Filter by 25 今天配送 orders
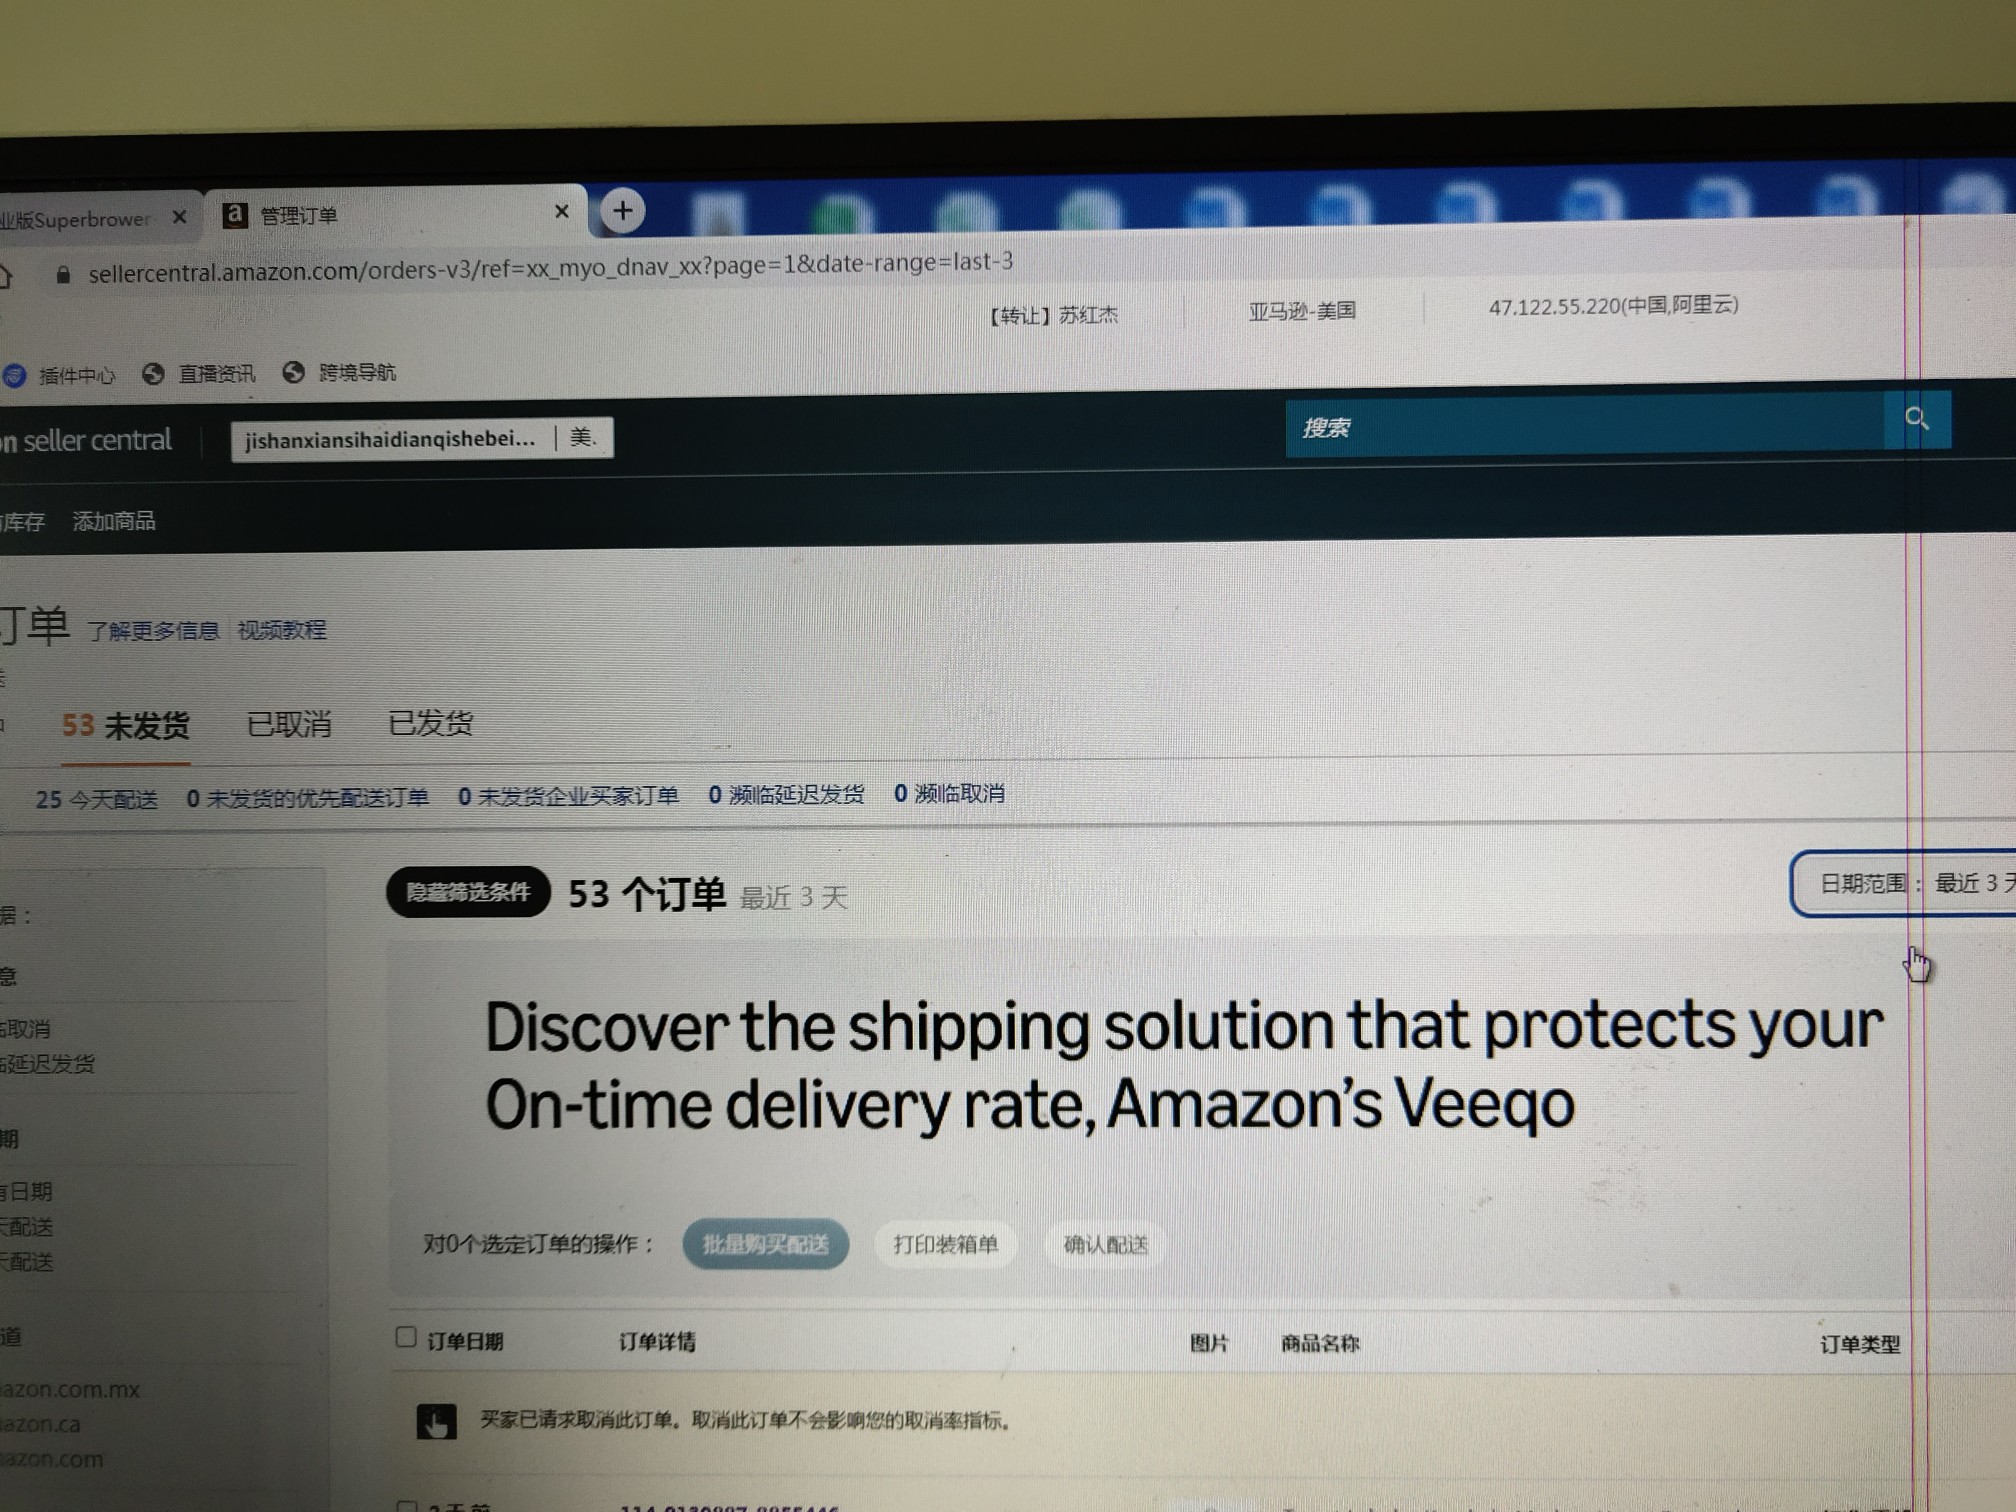The height and width of the screenshot is (1512, 2016). 97,800
